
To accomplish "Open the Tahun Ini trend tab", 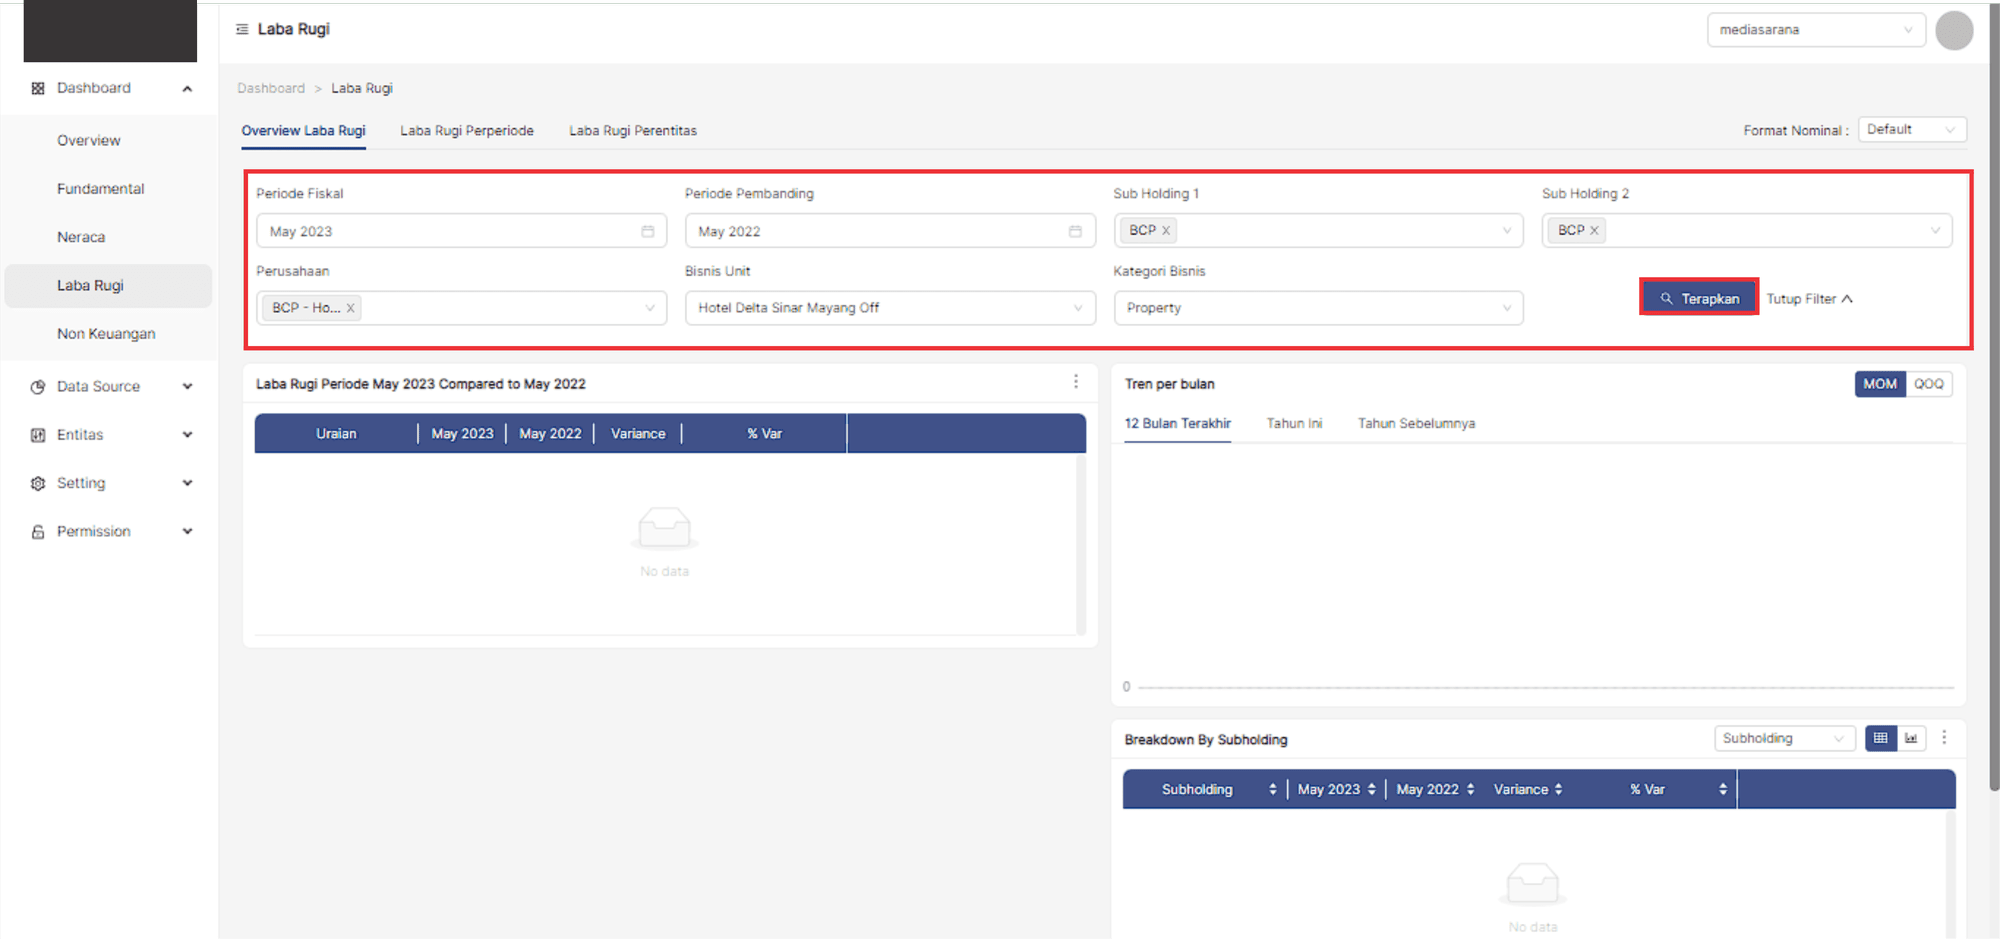I will coord(1294,424).
